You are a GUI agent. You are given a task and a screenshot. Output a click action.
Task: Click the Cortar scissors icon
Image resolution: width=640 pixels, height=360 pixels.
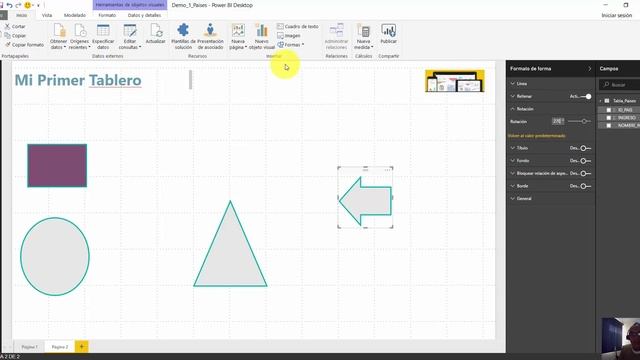(7, 26)
